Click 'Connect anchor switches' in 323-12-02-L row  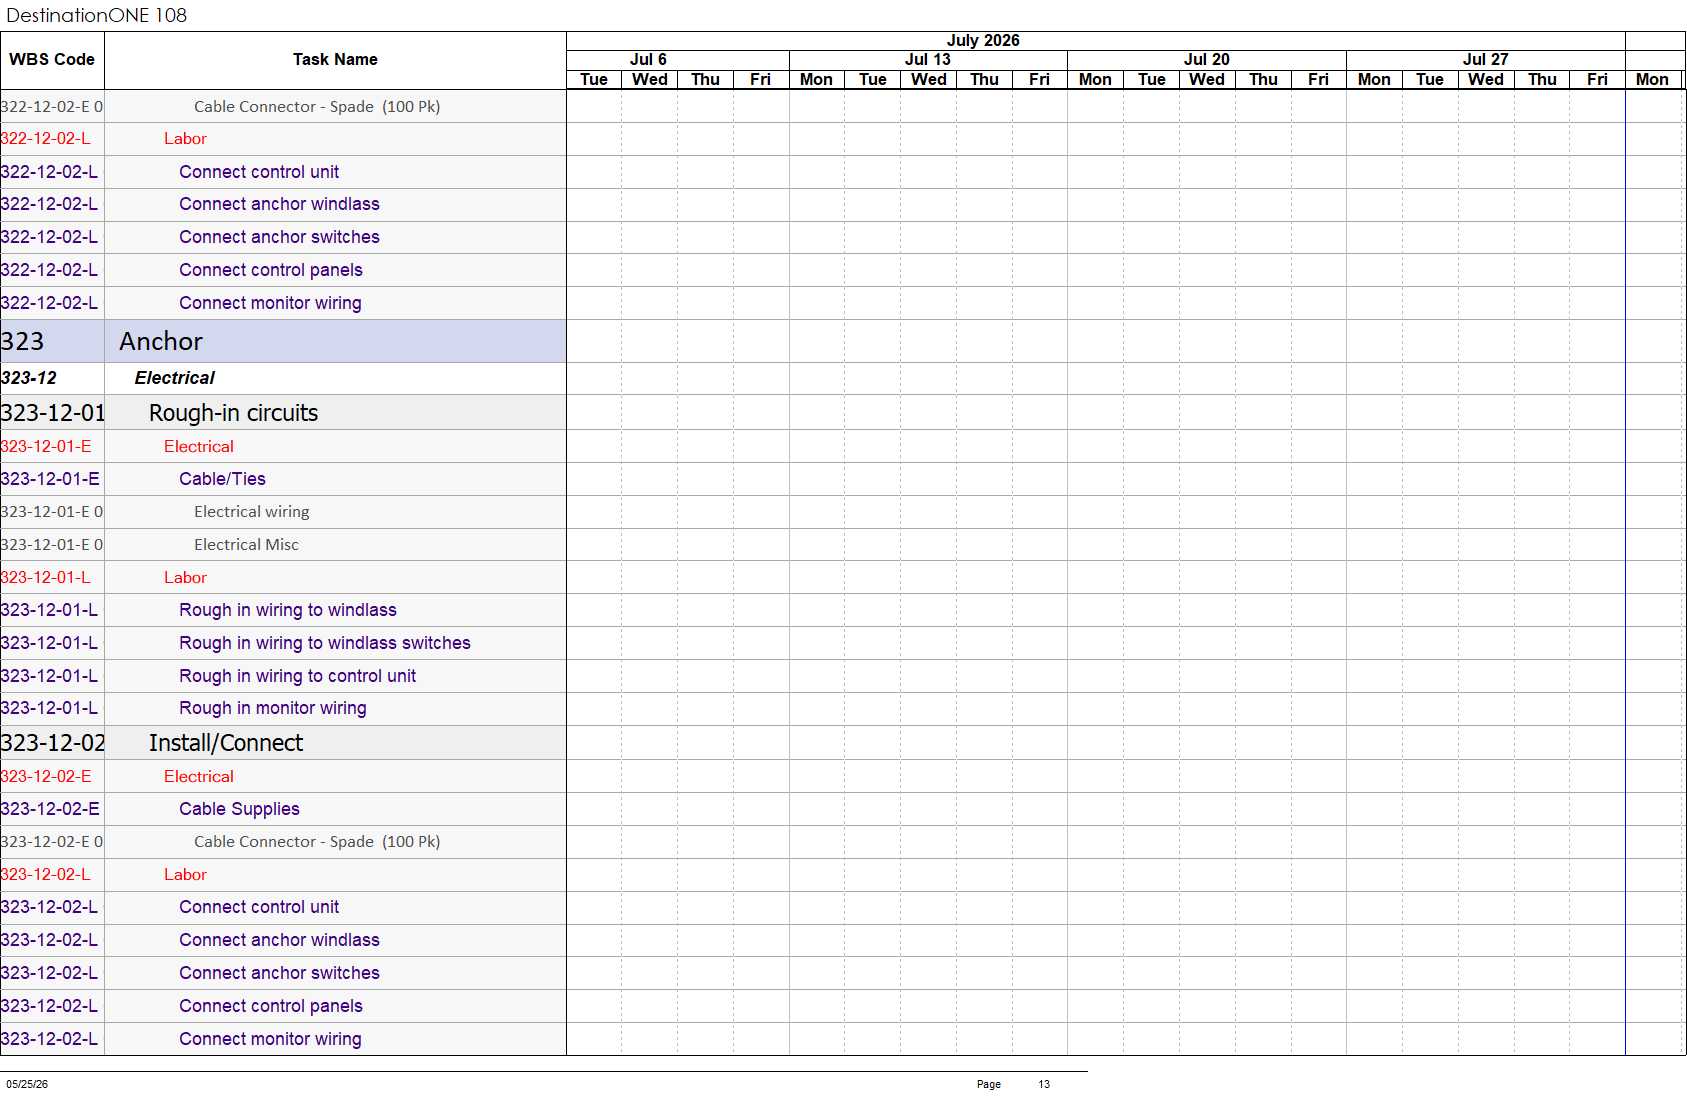click(279, 973)
